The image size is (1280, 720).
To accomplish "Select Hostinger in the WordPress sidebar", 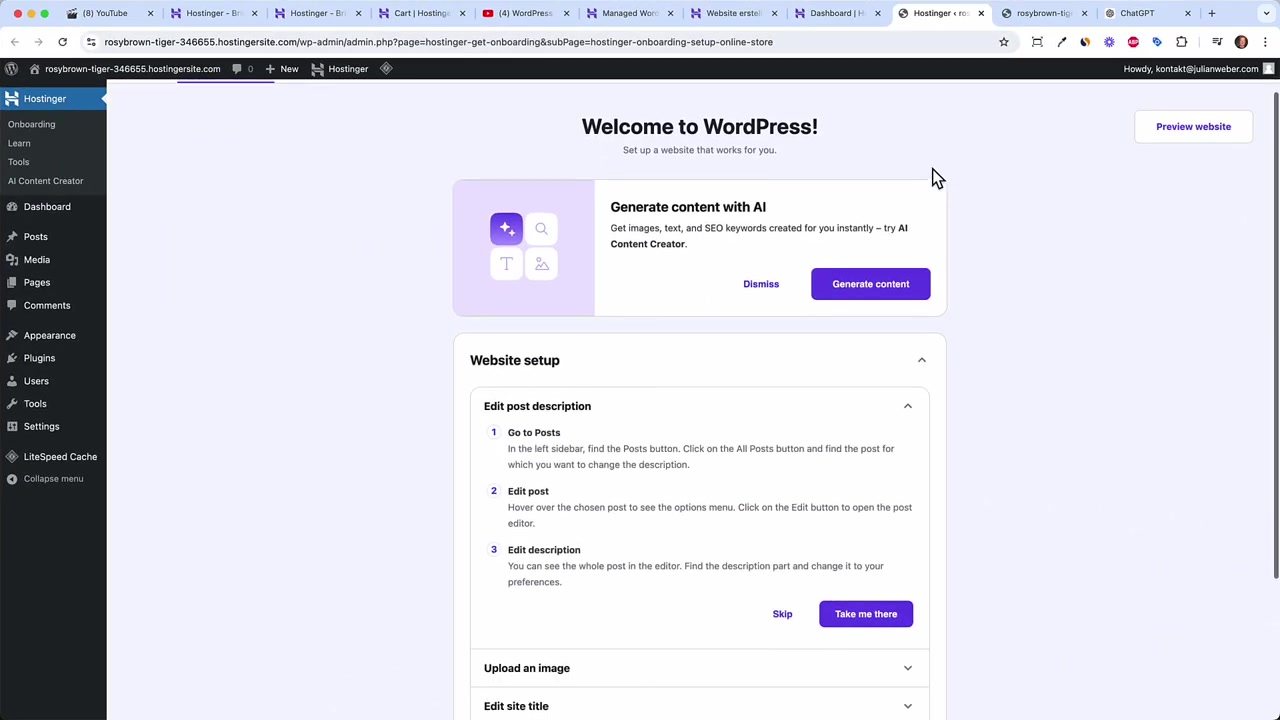I will [53, 99].
